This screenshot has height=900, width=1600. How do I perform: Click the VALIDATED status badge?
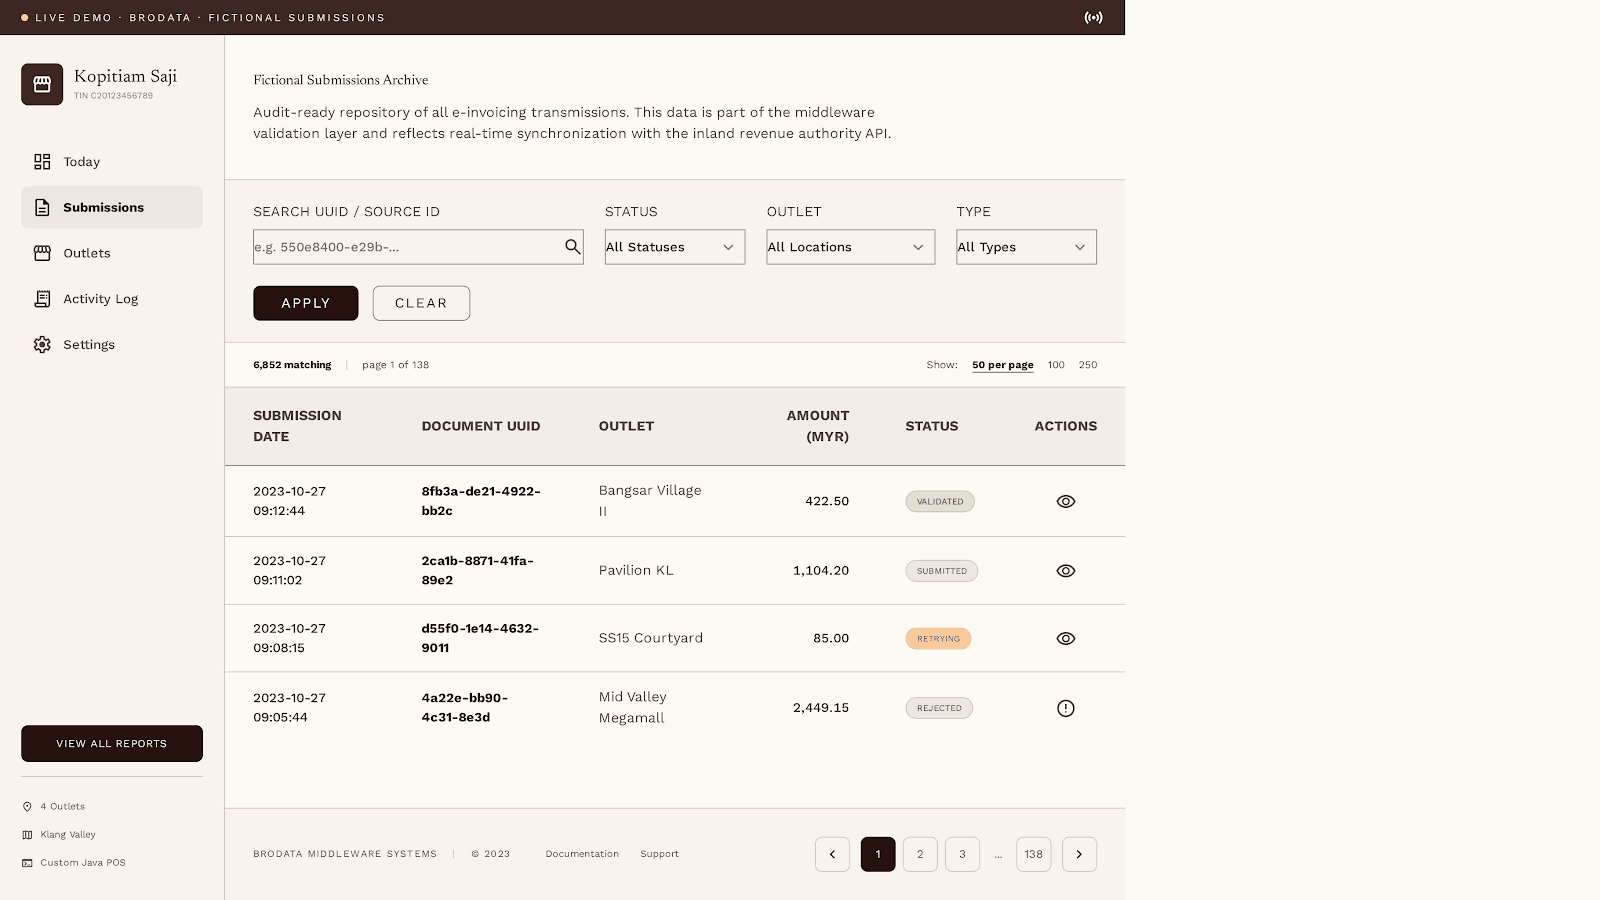click(x=940, y=501)
